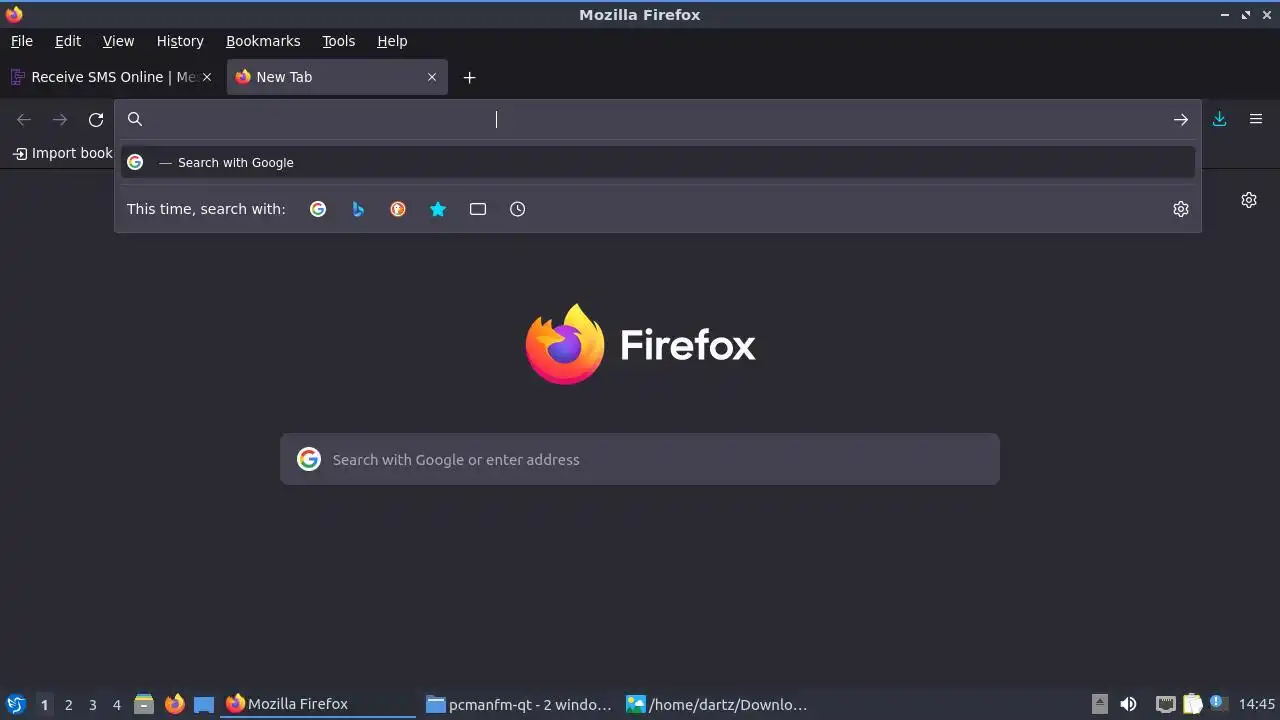Open the clipboard tray icon
The height and width of the screenshot is (720, 1280).
(x=1193, y=704)
